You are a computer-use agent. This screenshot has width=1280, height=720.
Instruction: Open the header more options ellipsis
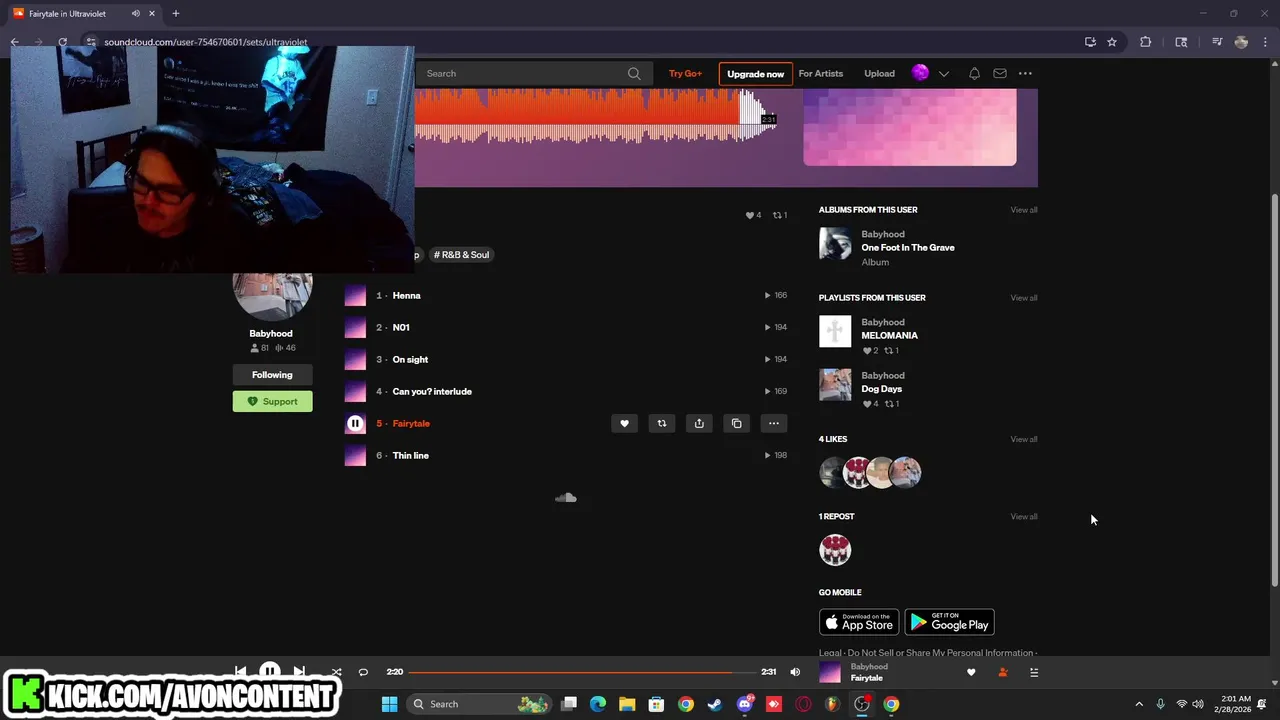pos(1025,73)
